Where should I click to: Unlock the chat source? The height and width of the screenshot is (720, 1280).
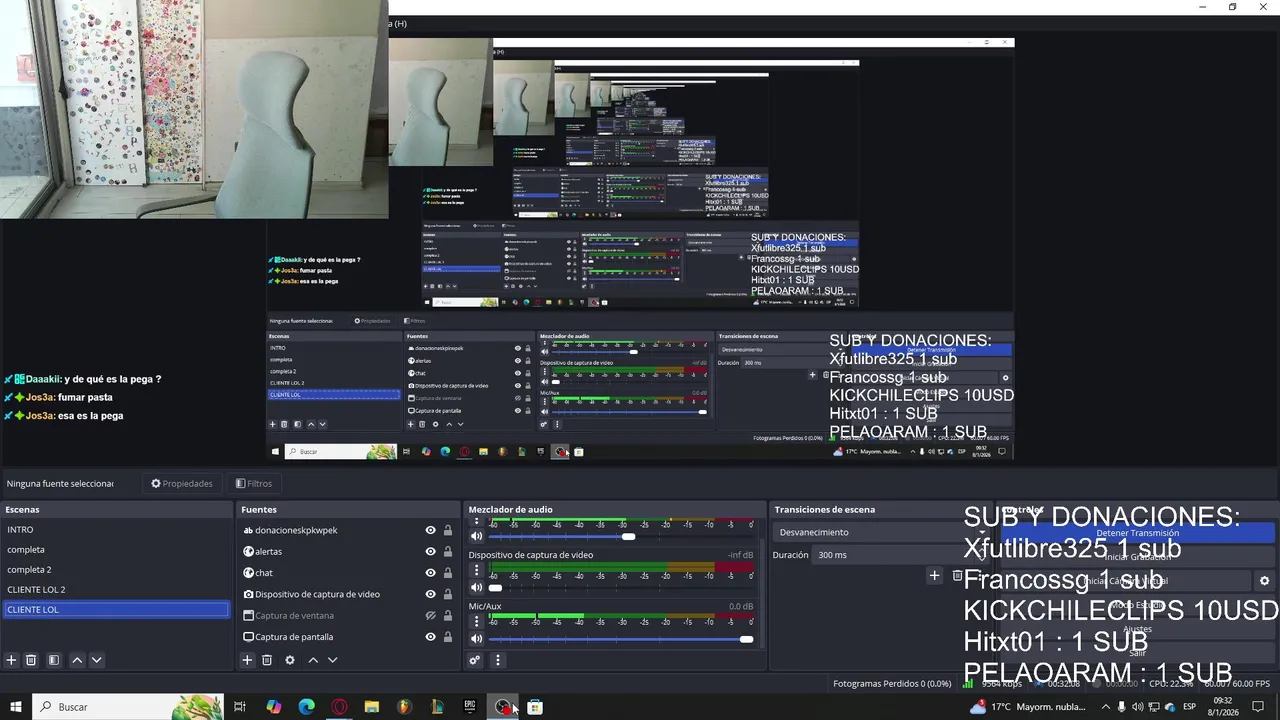[448, 573]
